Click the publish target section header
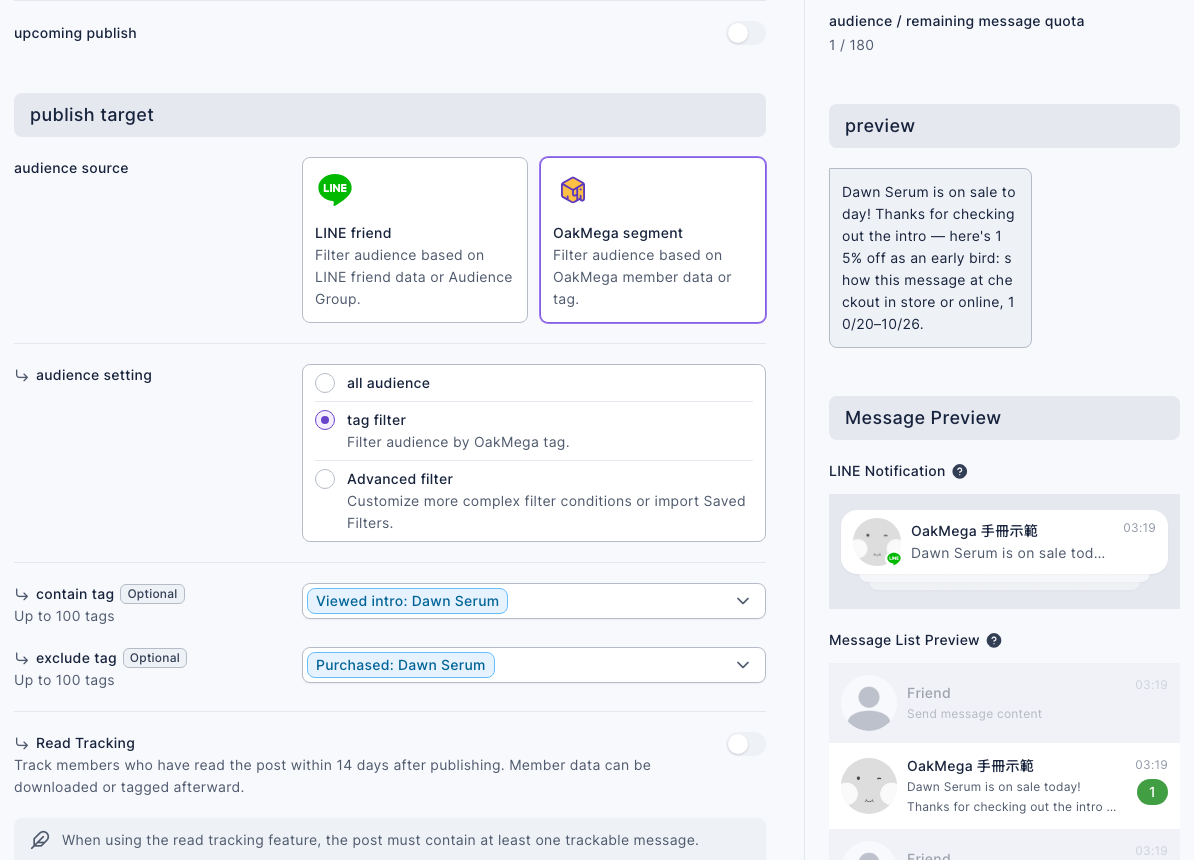Image resolution: width=1194 pixels, height=860 pixels. pyautogui.click(x=390, y=115)
